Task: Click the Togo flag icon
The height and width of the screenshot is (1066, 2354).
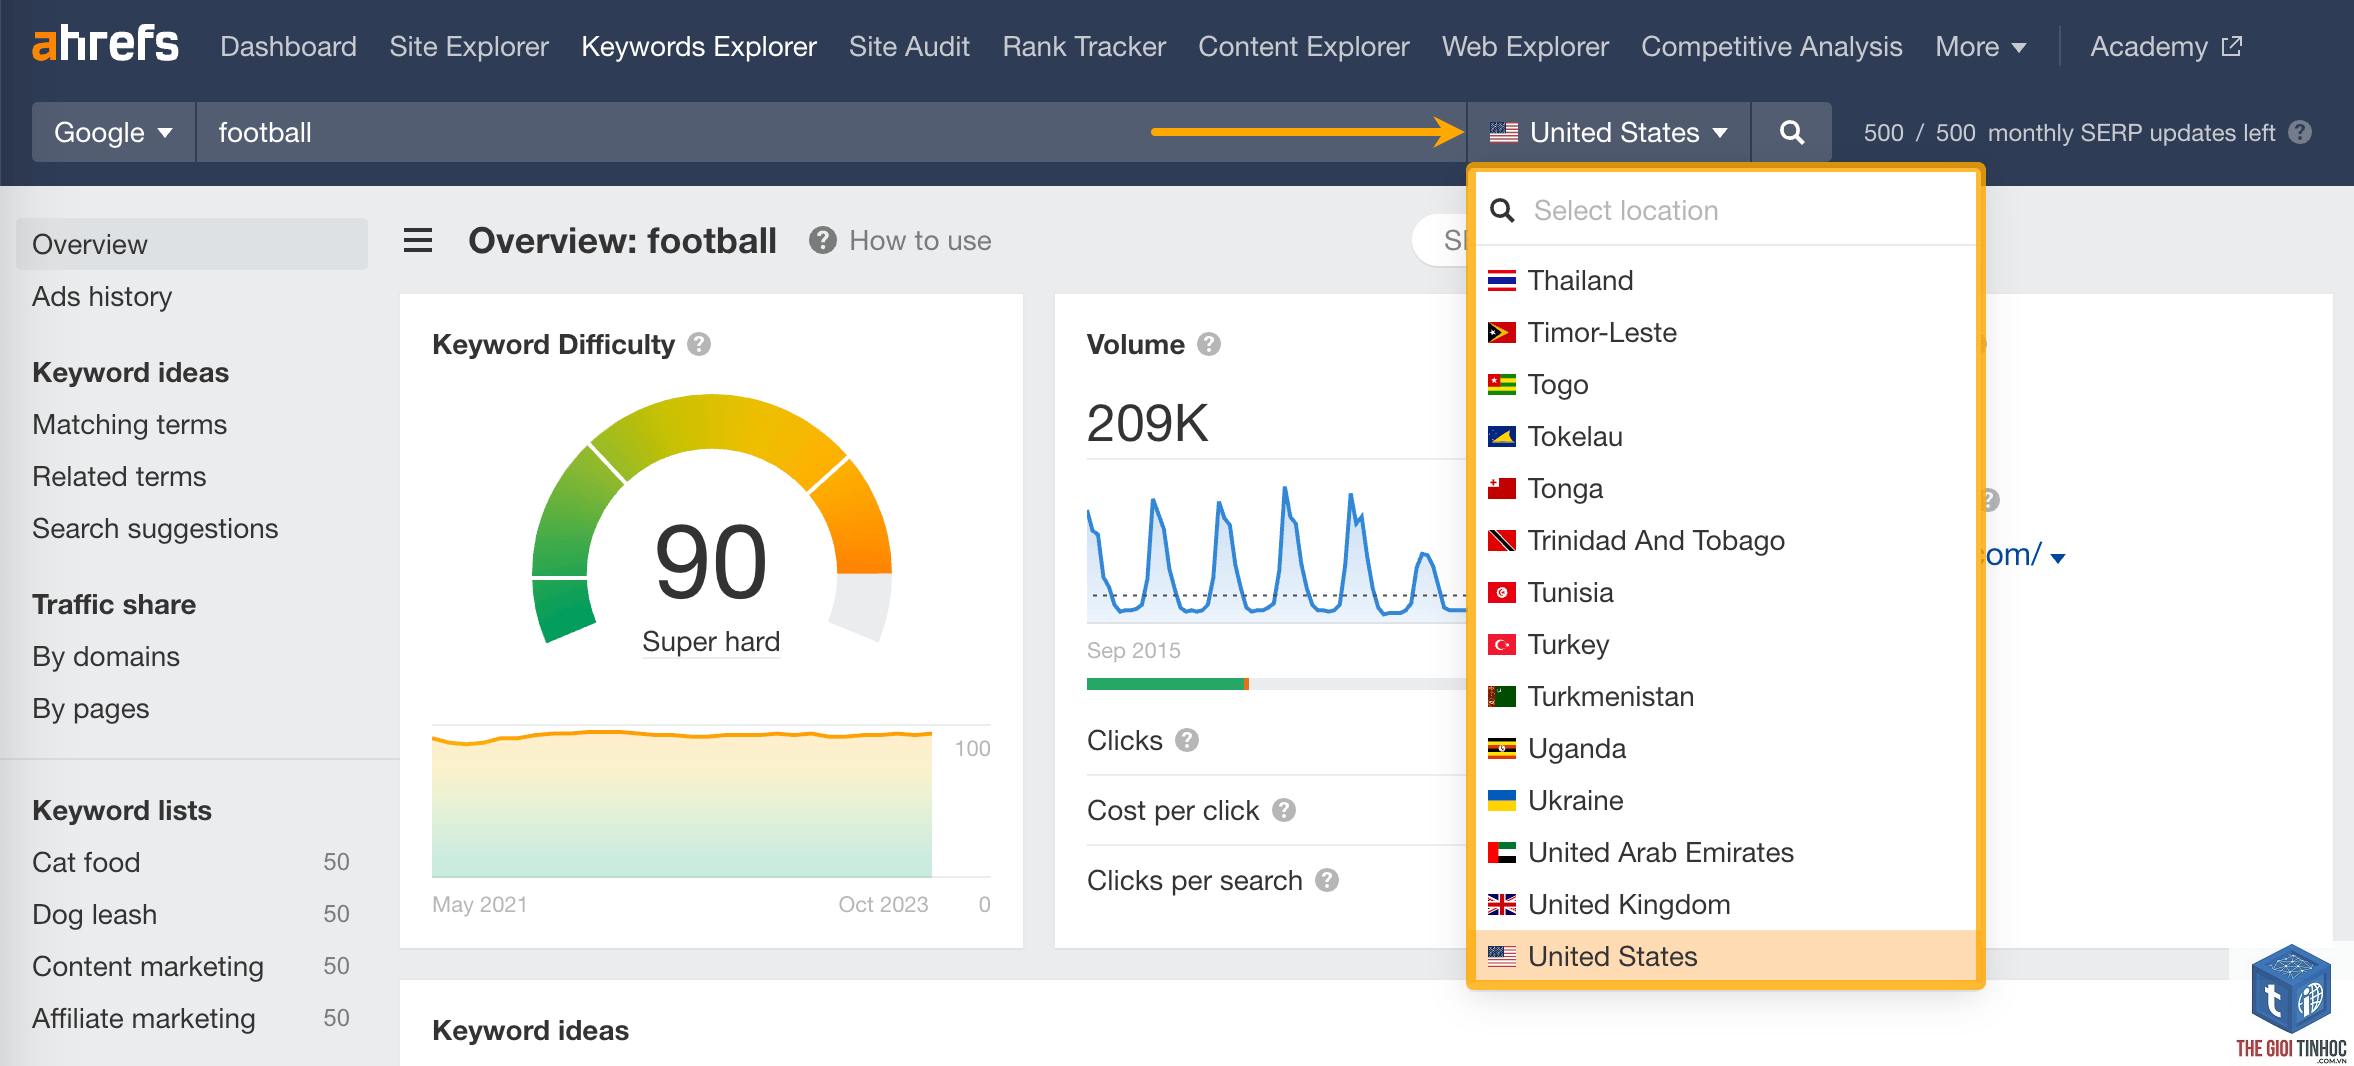Action: [x=1501, y=384]
